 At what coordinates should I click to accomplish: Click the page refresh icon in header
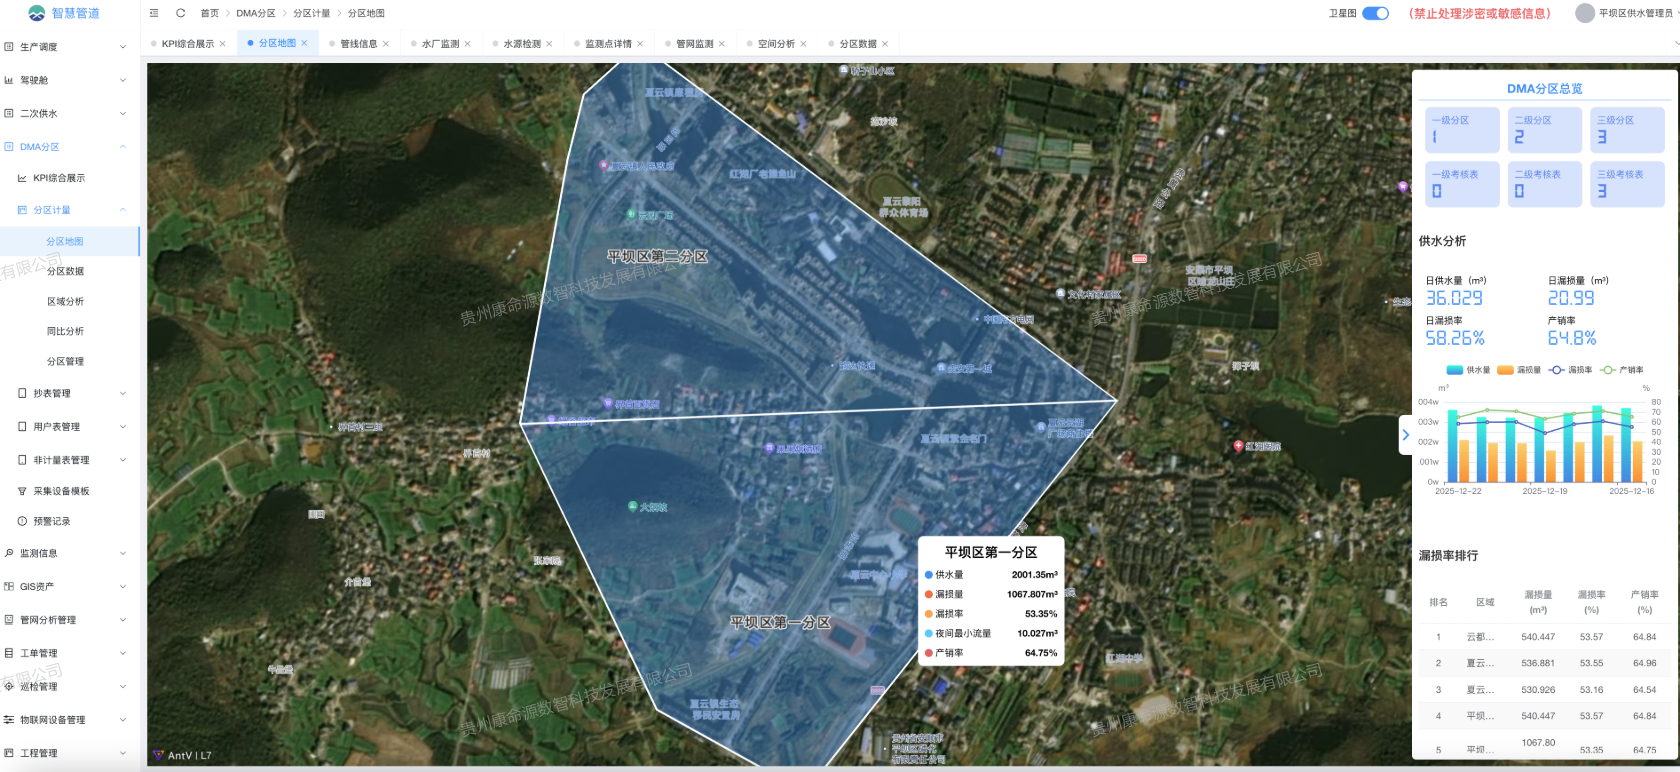click(181, 13)
